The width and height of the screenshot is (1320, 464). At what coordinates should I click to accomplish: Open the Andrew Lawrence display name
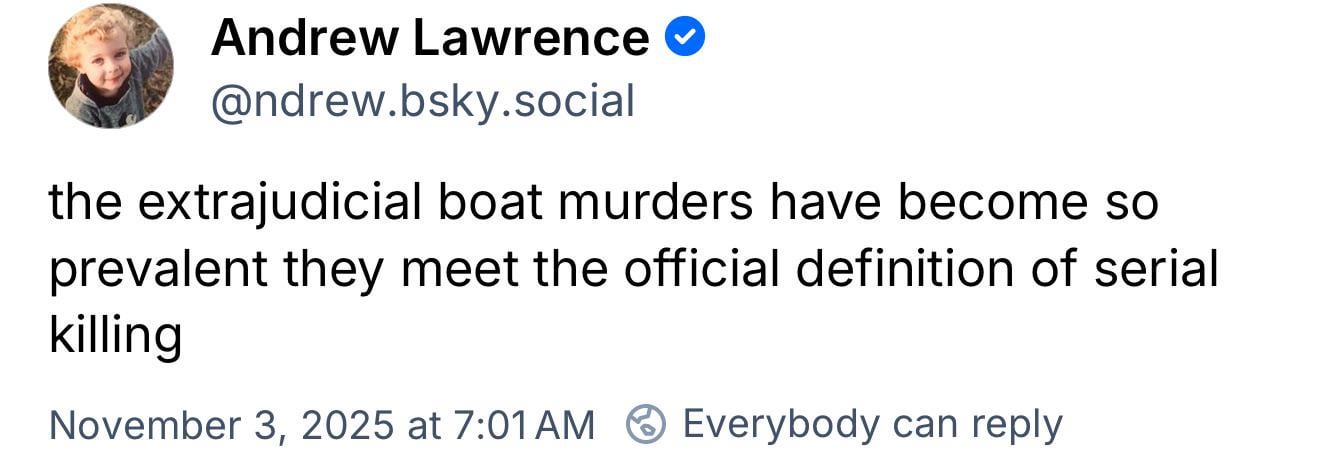click(x=430, y=38)
